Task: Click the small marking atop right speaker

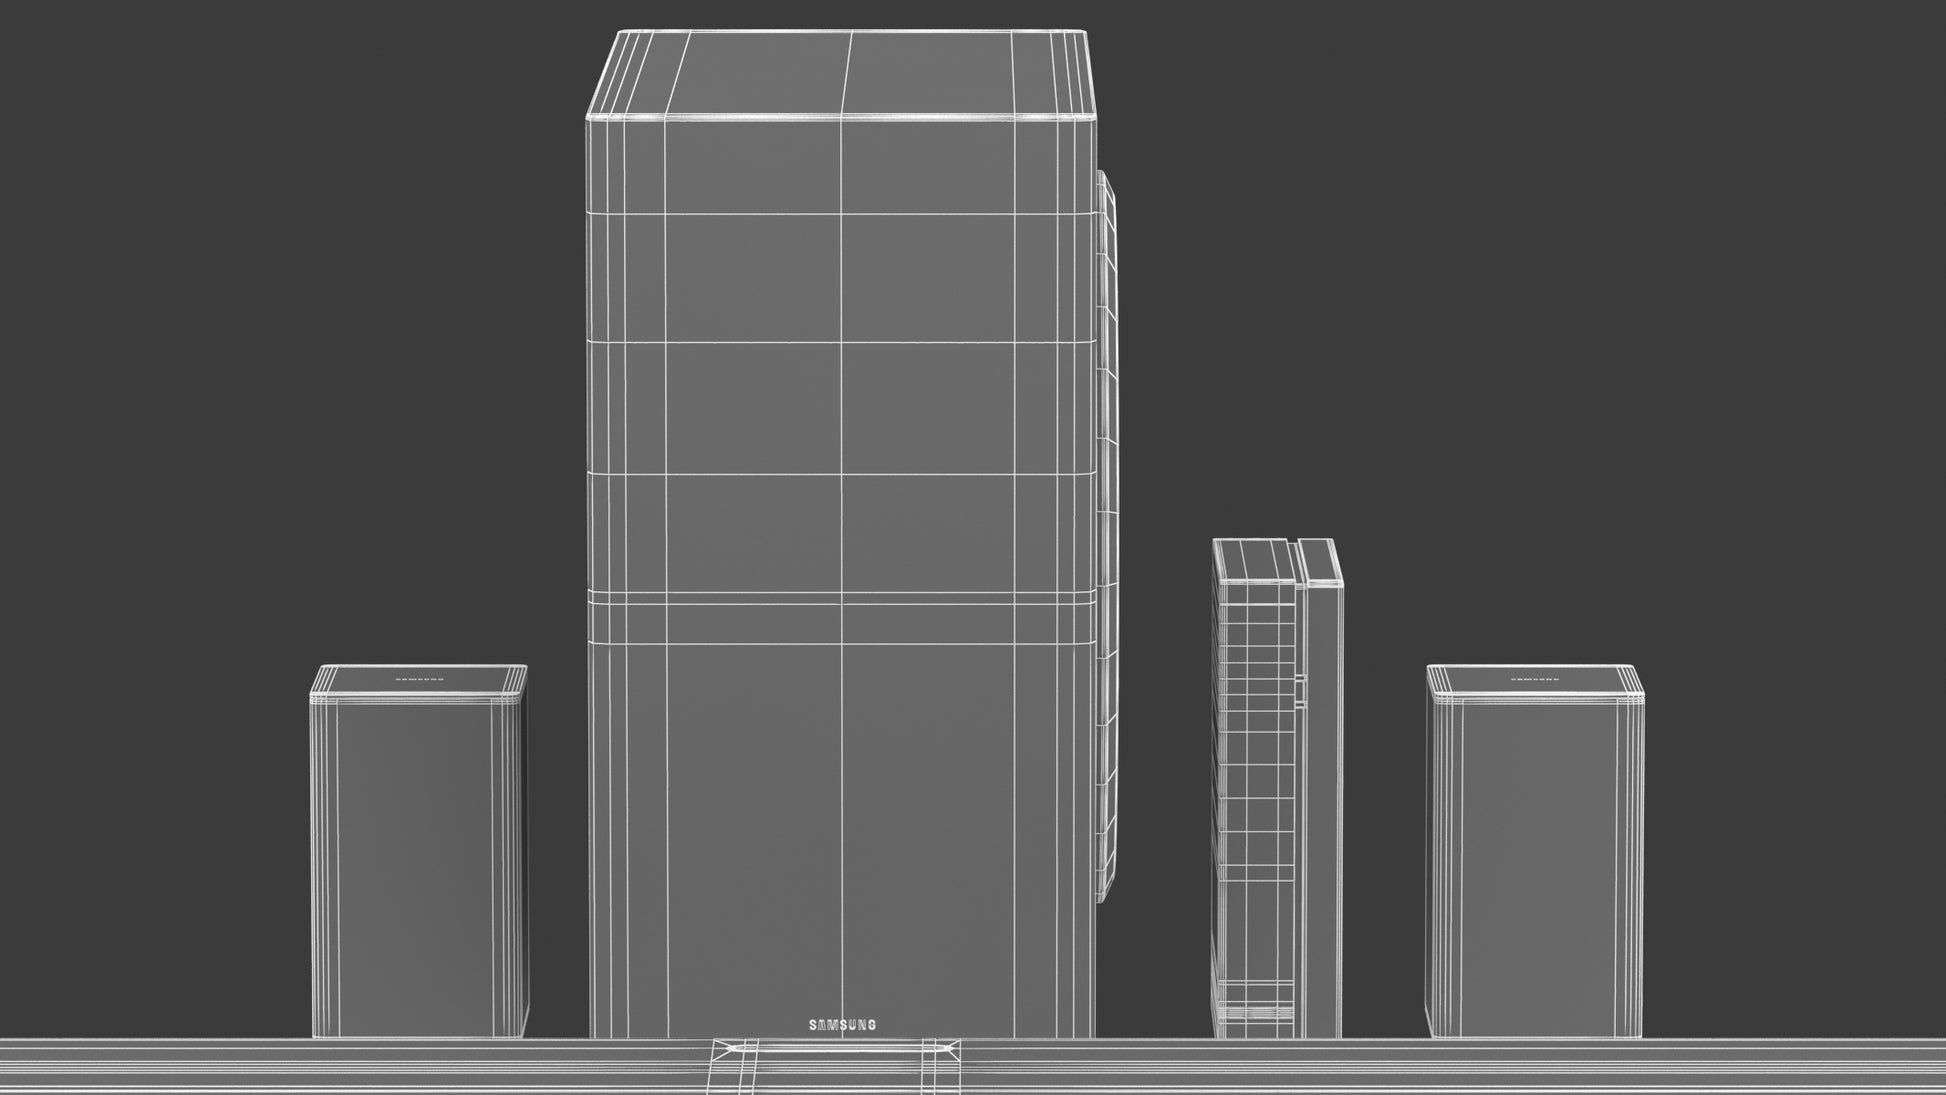Action: click(1534, 679)
